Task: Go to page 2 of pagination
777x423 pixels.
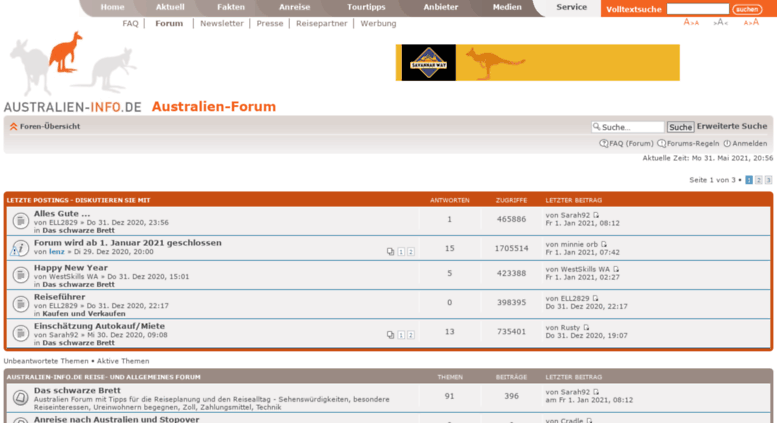Action: pyautogui.click(x=759, y=180)
